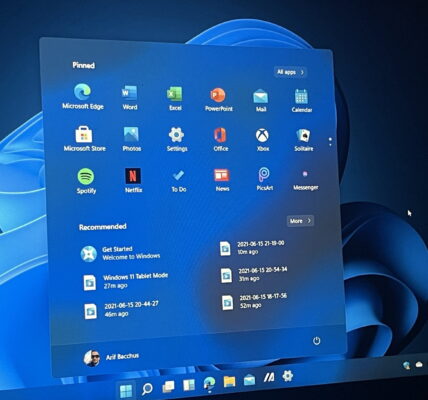Launch the Photos app
This screenshot has height=400, width=428.
131,139
